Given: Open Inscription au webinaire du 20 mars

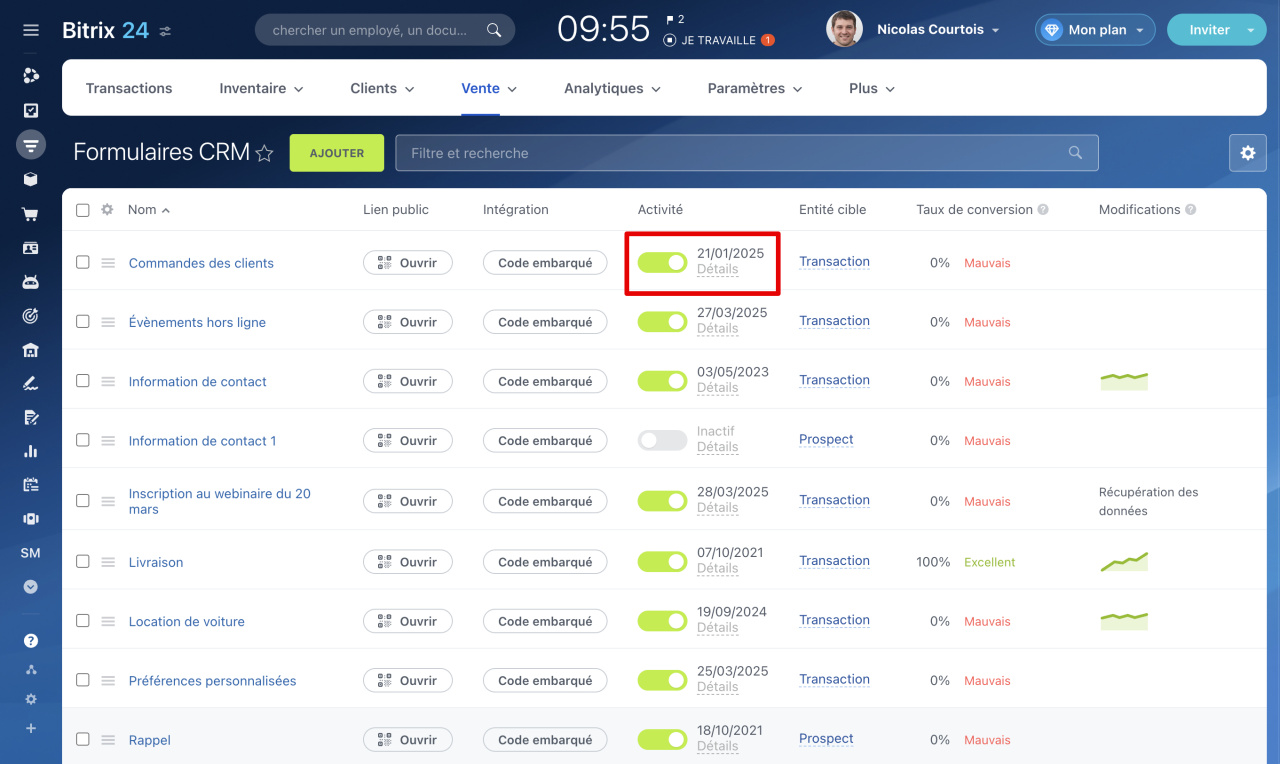Looking at the screenshot, I should [220, 501].
